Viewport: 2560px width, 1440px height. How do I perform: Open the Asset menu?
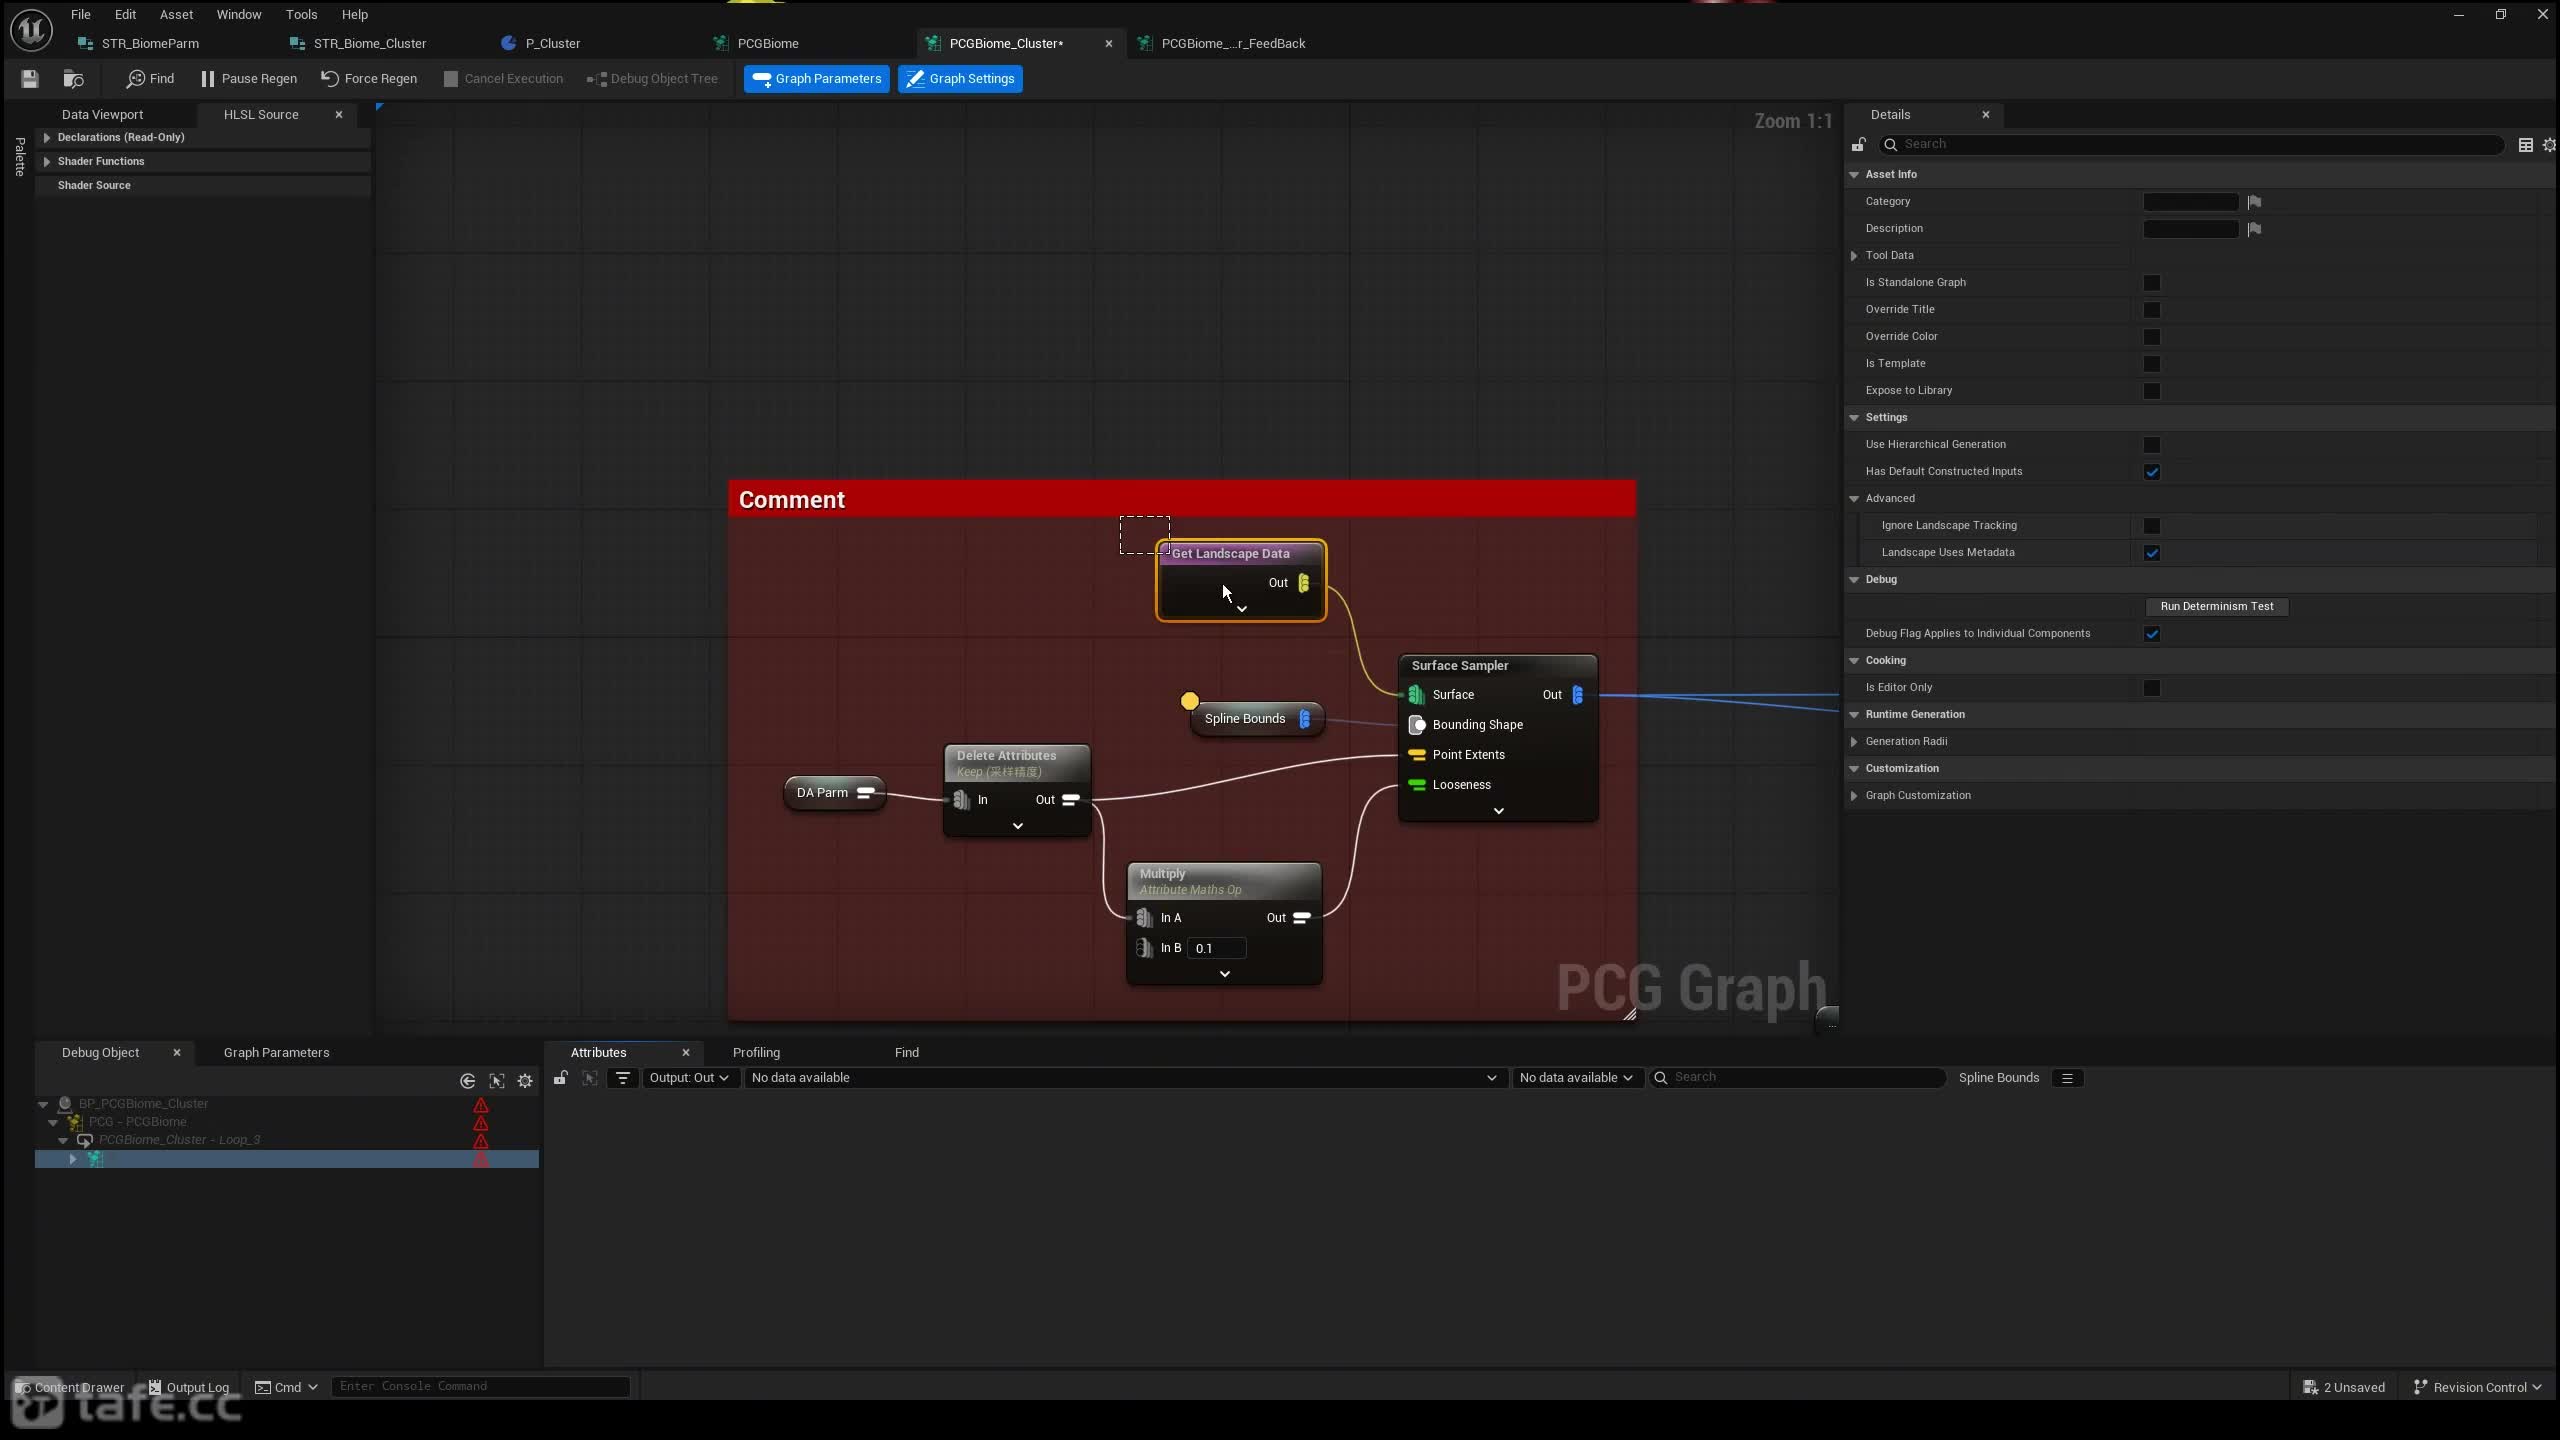click(x=176, y=14)
